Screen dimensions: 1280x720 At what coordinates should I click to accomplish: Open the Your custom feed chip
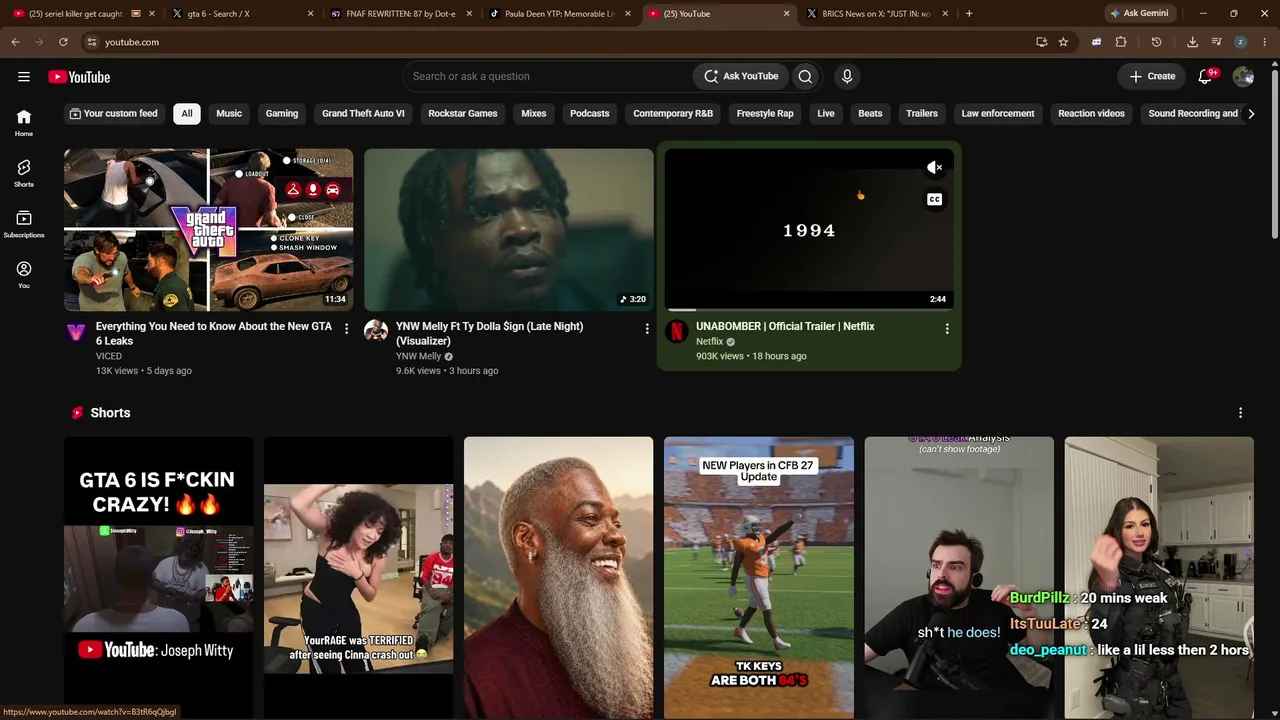coord(113,113)
